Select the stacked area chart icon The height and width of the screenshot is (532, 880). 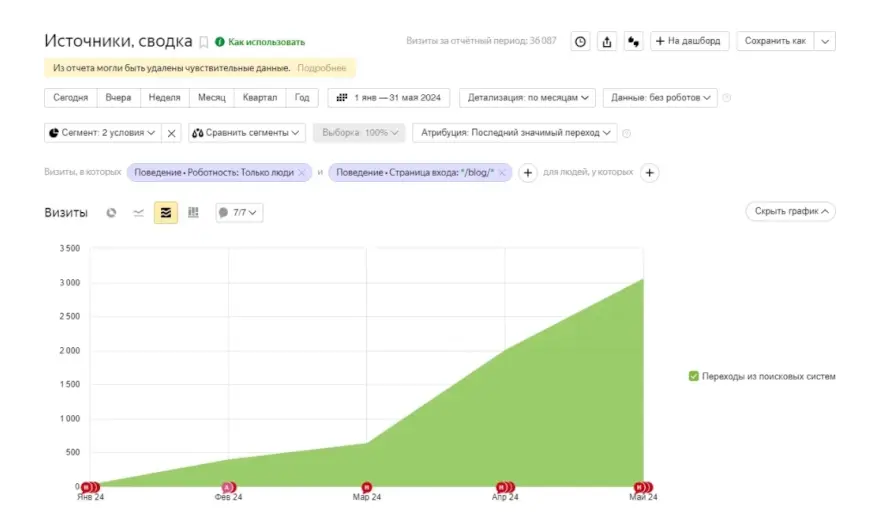coord(166,212)
